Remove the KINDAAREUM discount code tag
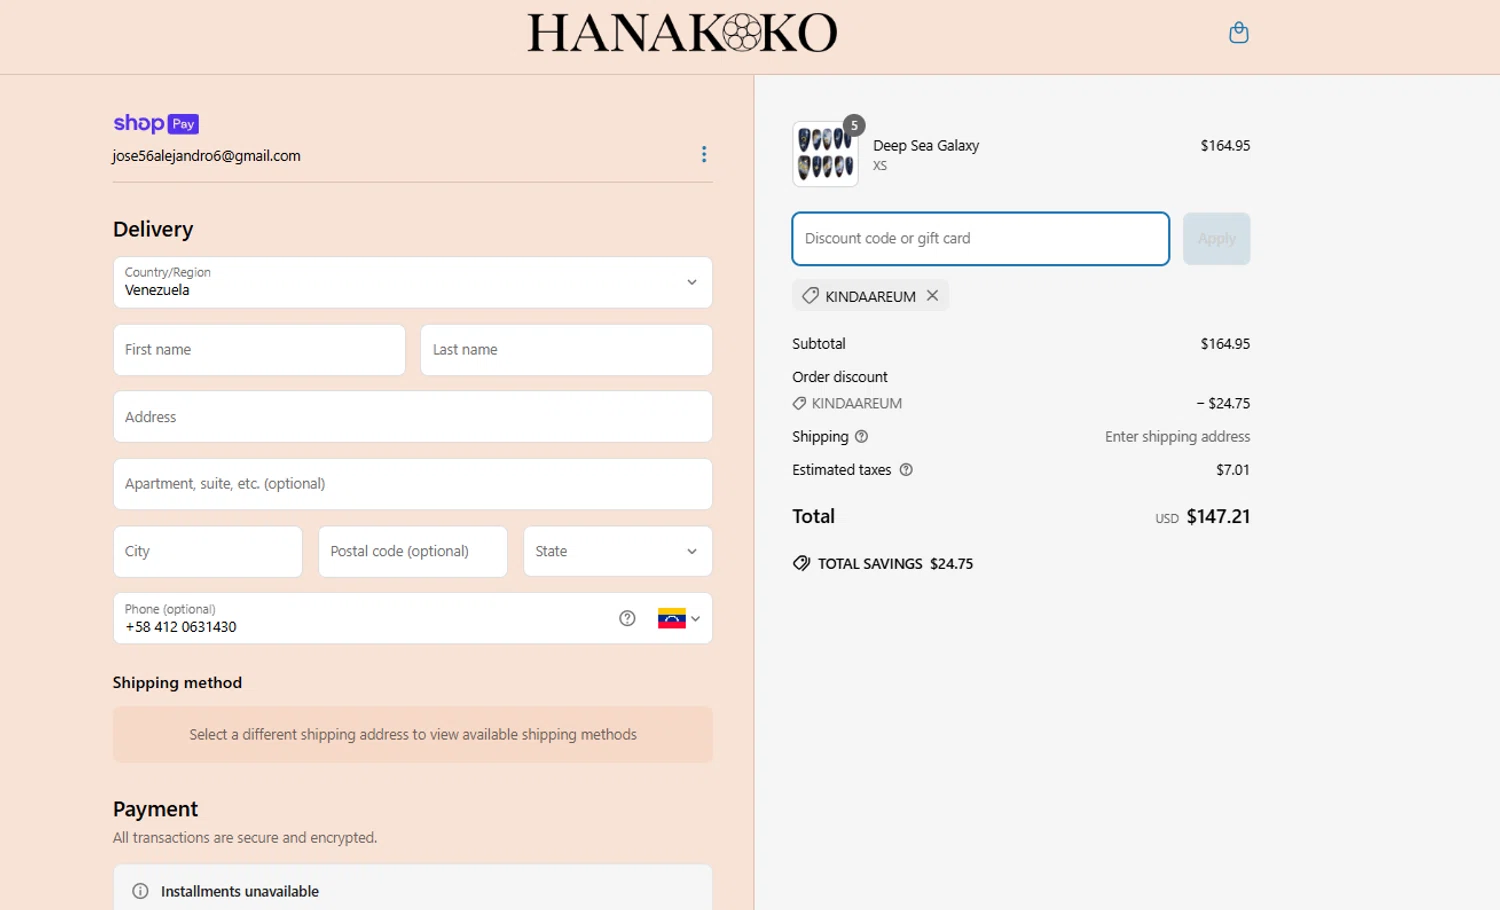The width and height of the screenshot is (1500, 910). 932,296
